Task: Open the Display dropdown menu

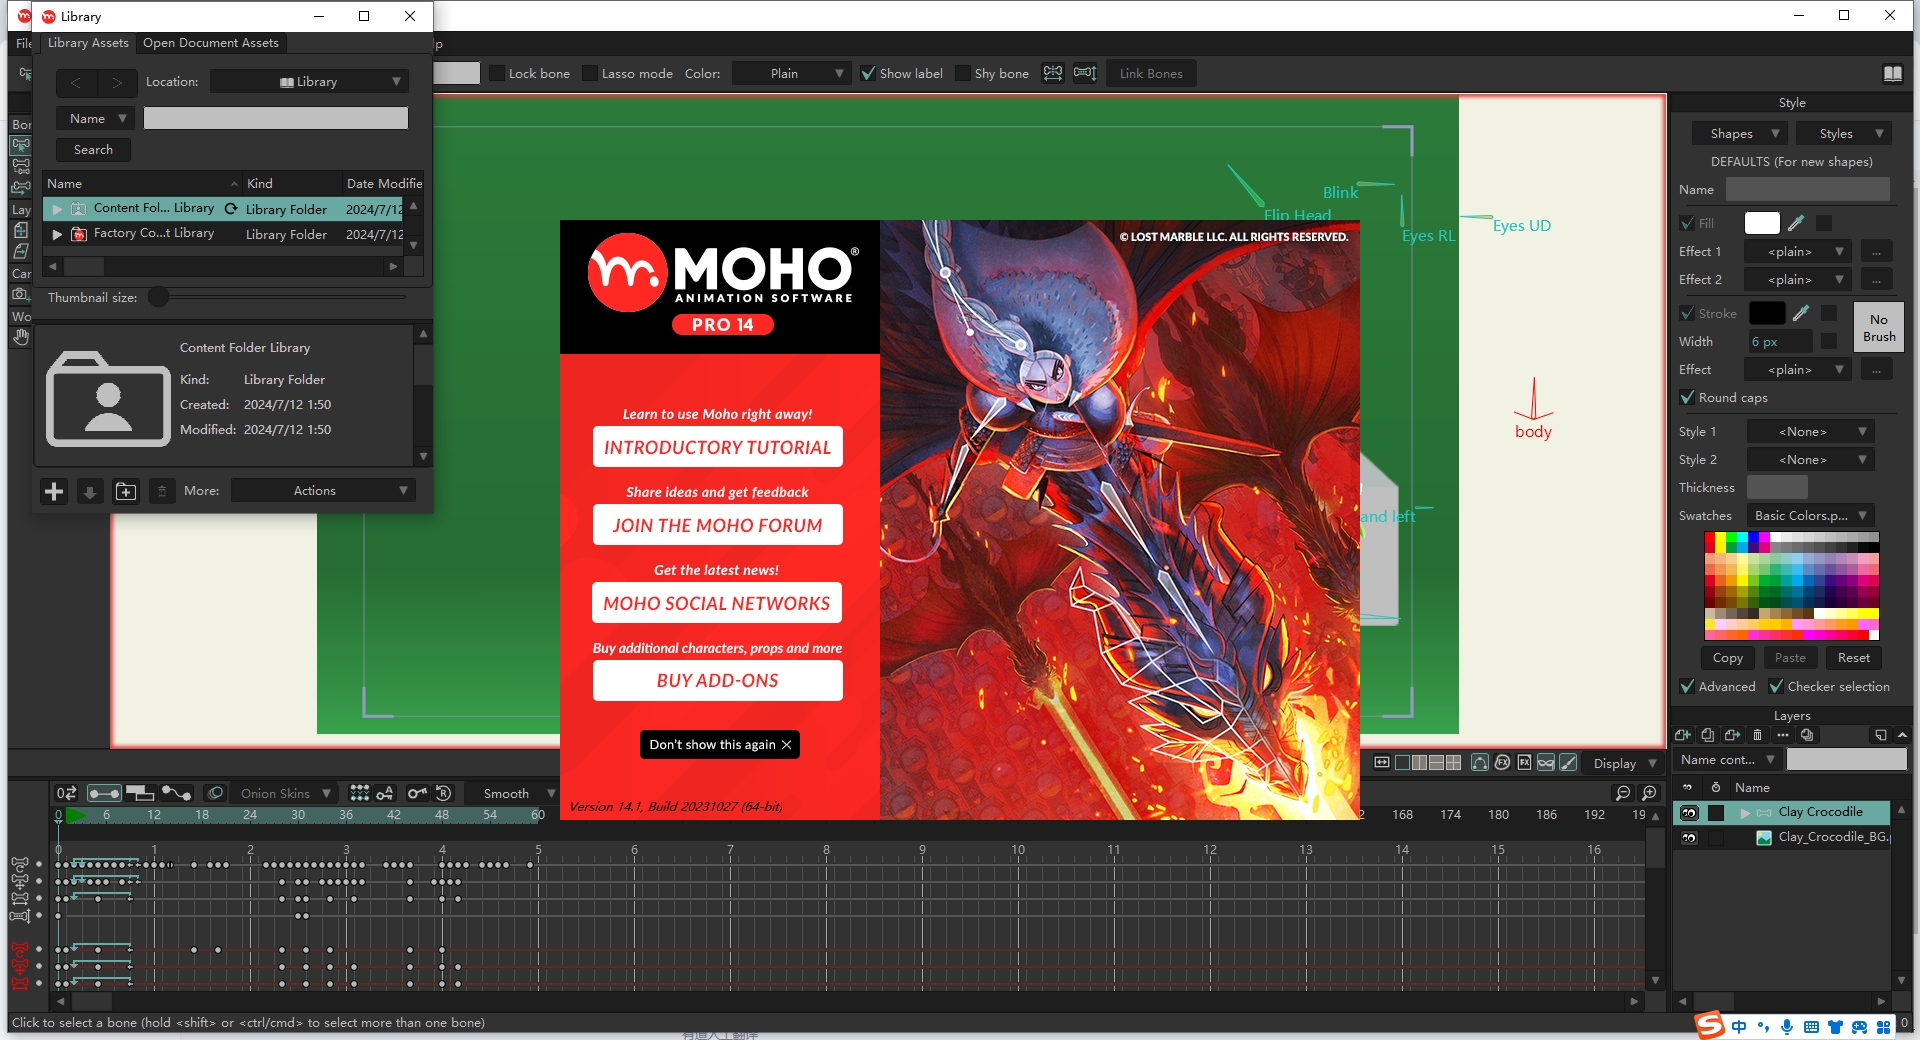Action: (x=1621, y=763)
